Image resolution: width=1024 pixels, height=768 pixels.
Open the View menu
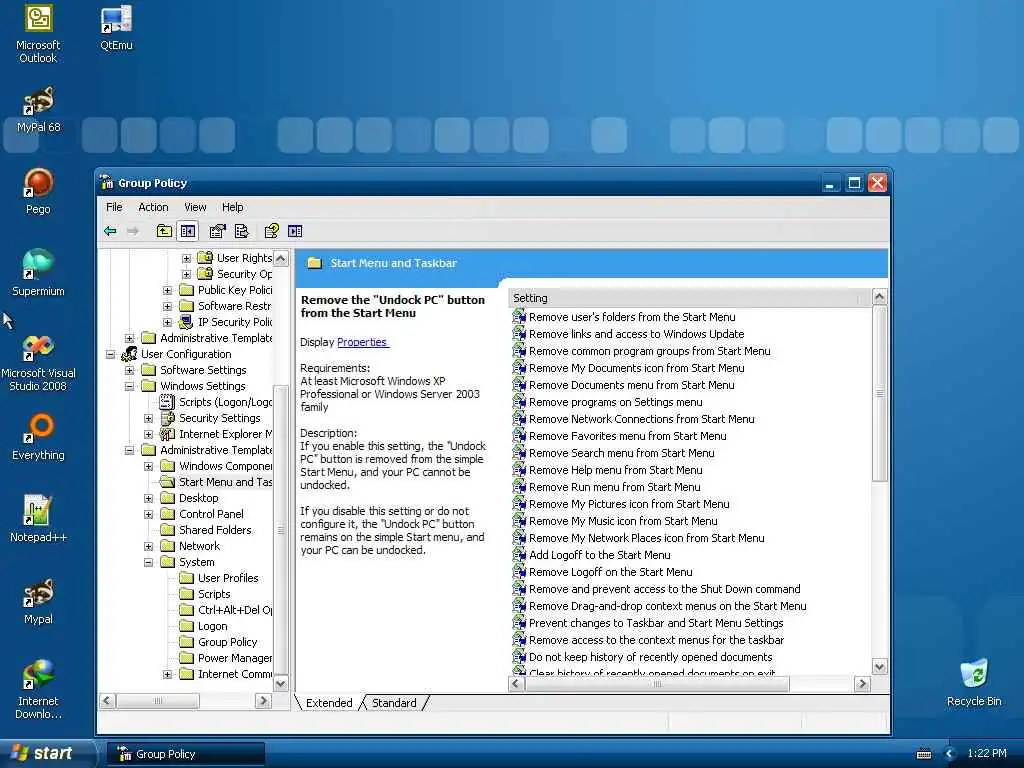point(195,207)
